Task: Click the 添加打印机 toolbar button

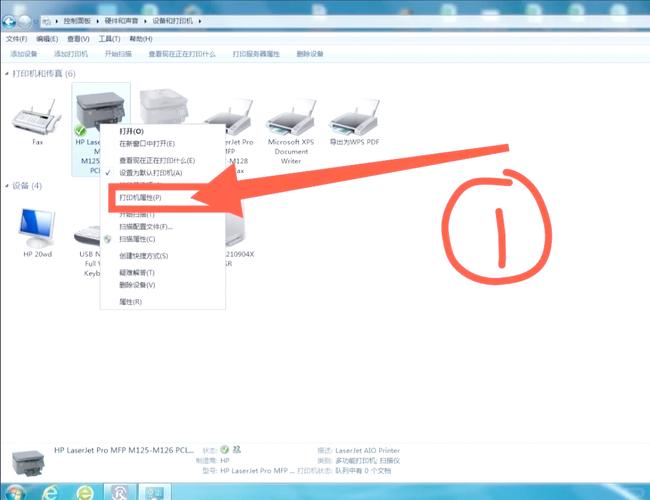Action: point(71,54)
